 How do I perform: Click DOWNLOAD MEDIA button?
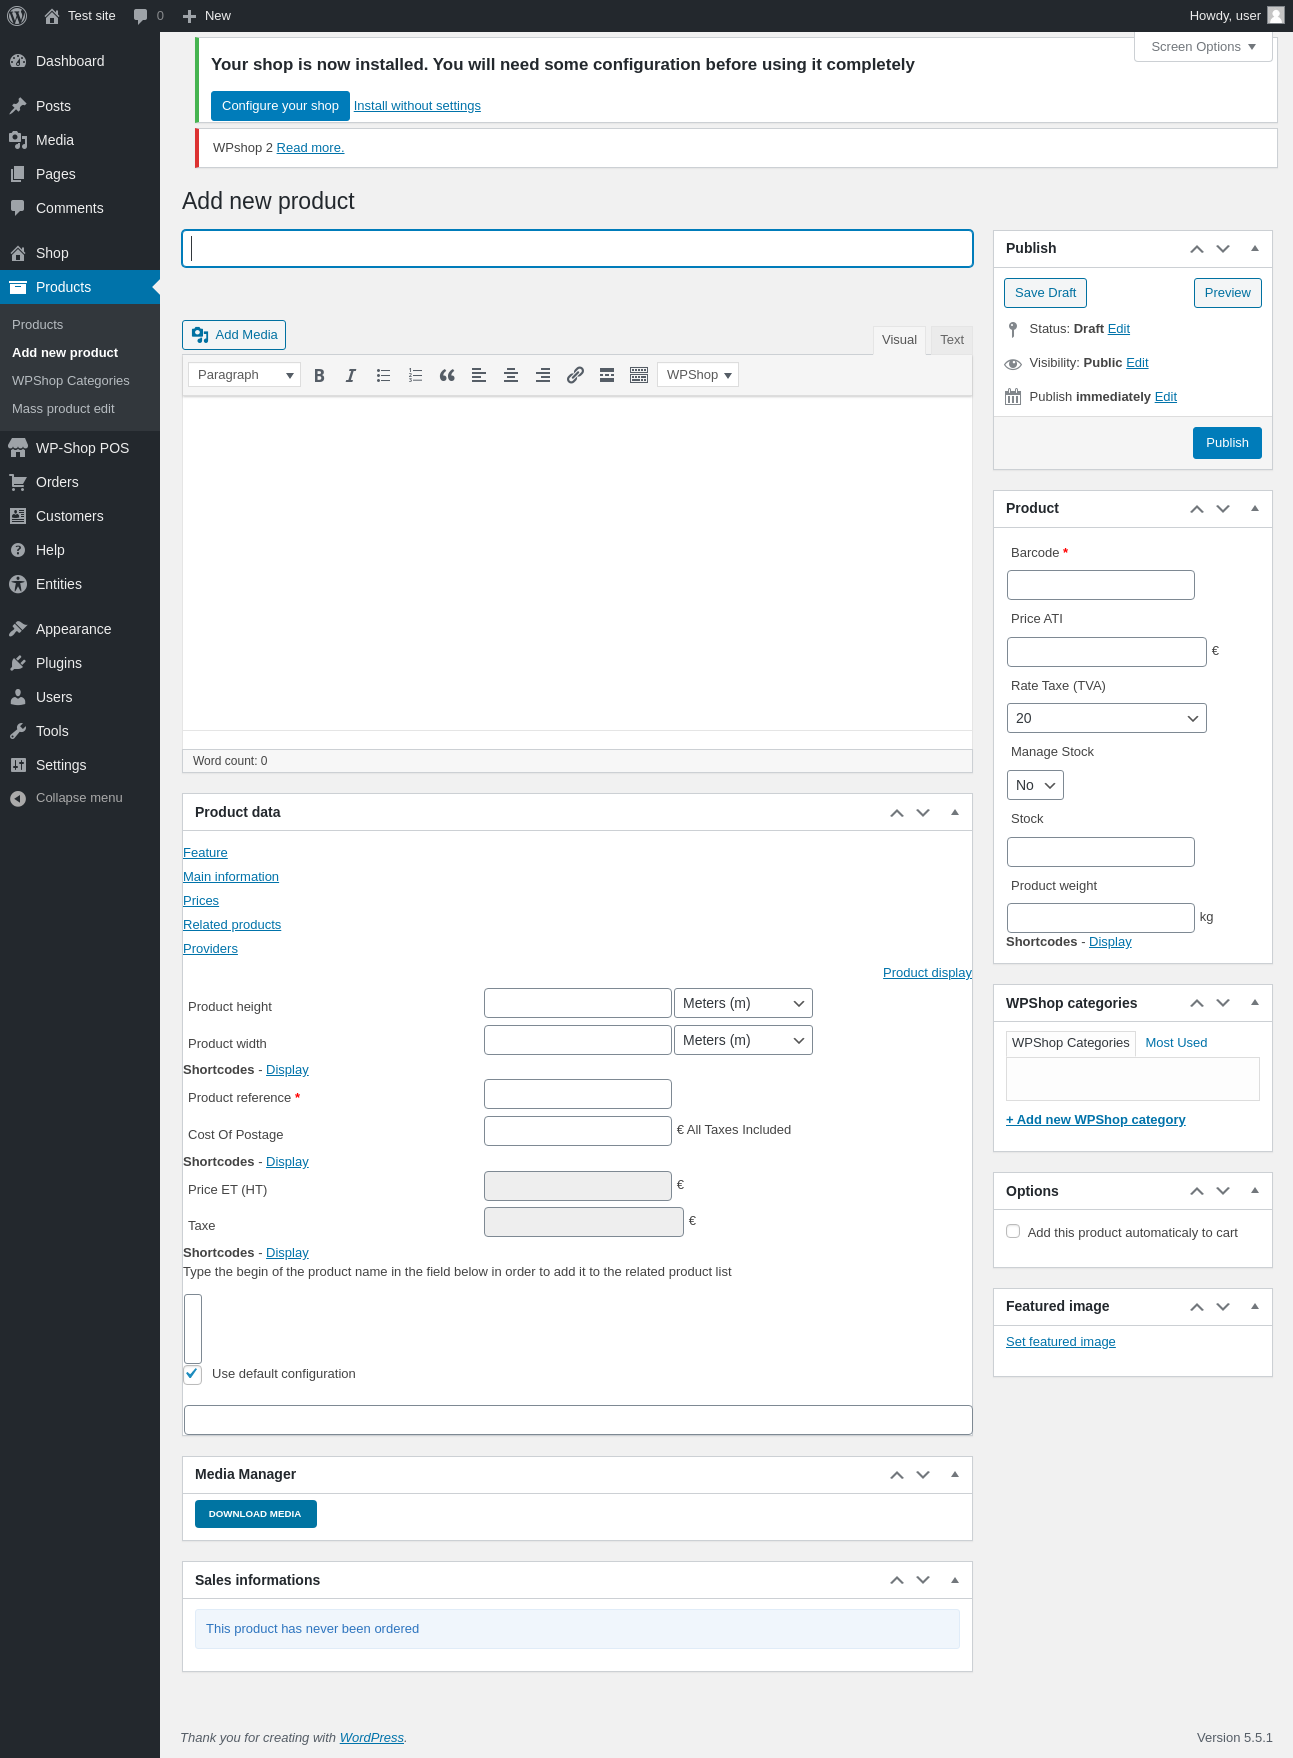click(x=256, y=1514)
